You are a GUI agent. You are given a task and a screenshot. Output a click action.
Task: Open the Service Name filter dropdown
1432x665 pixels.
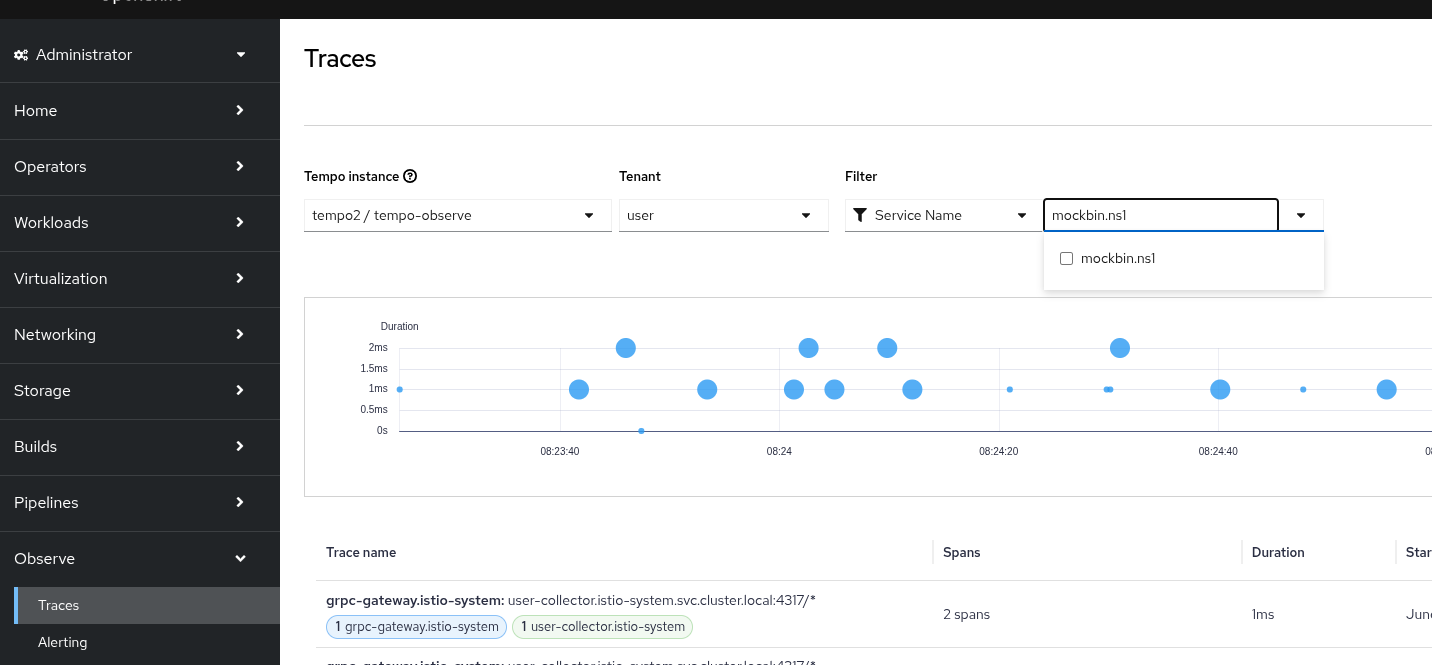pyautogui.click(x=940, y=215)
